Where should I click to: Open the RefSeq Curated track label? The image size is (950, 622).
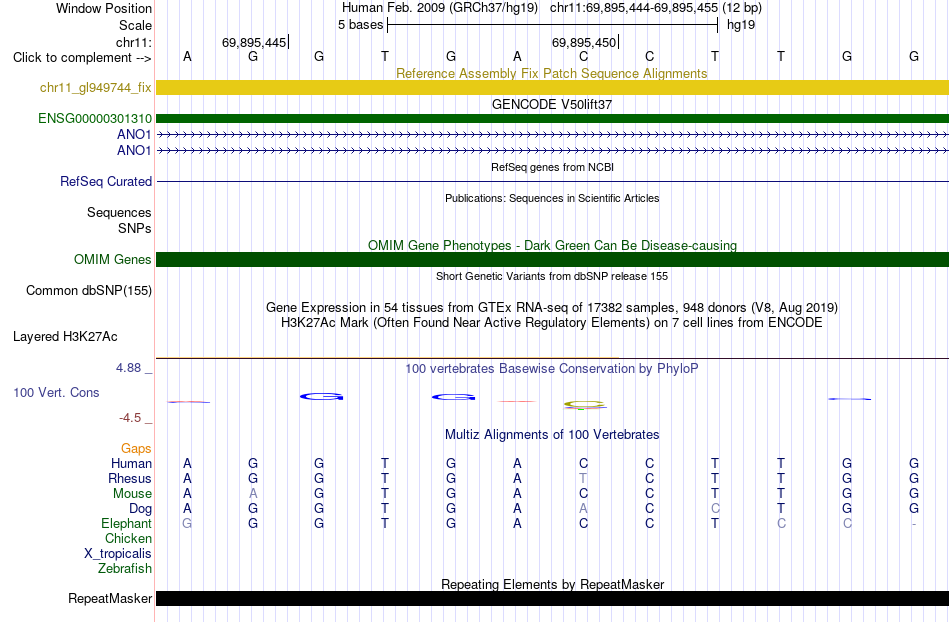pyautogui.click(x=106, y=182)
